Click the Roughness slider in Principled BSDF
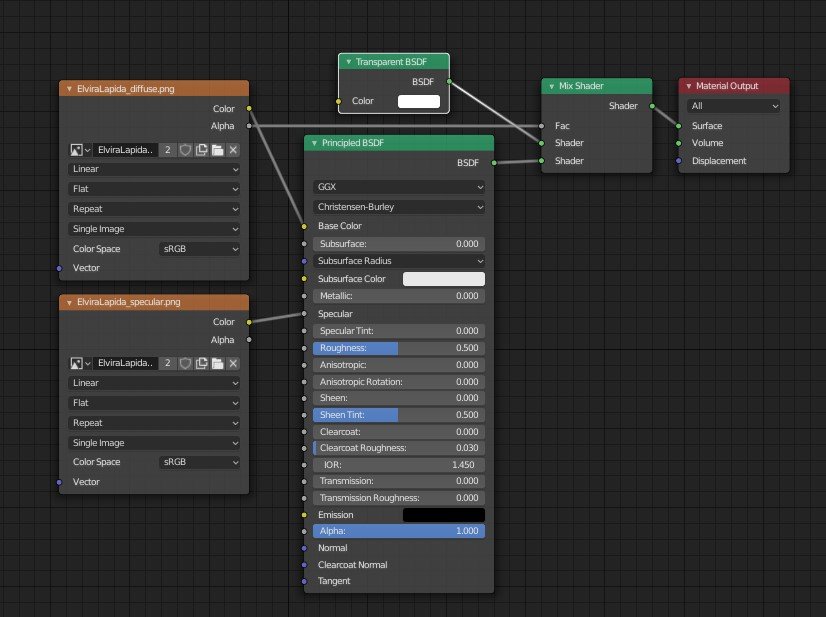Image resolution: width=826 pixels, height=617 pixels. click(x=399, y=348)
